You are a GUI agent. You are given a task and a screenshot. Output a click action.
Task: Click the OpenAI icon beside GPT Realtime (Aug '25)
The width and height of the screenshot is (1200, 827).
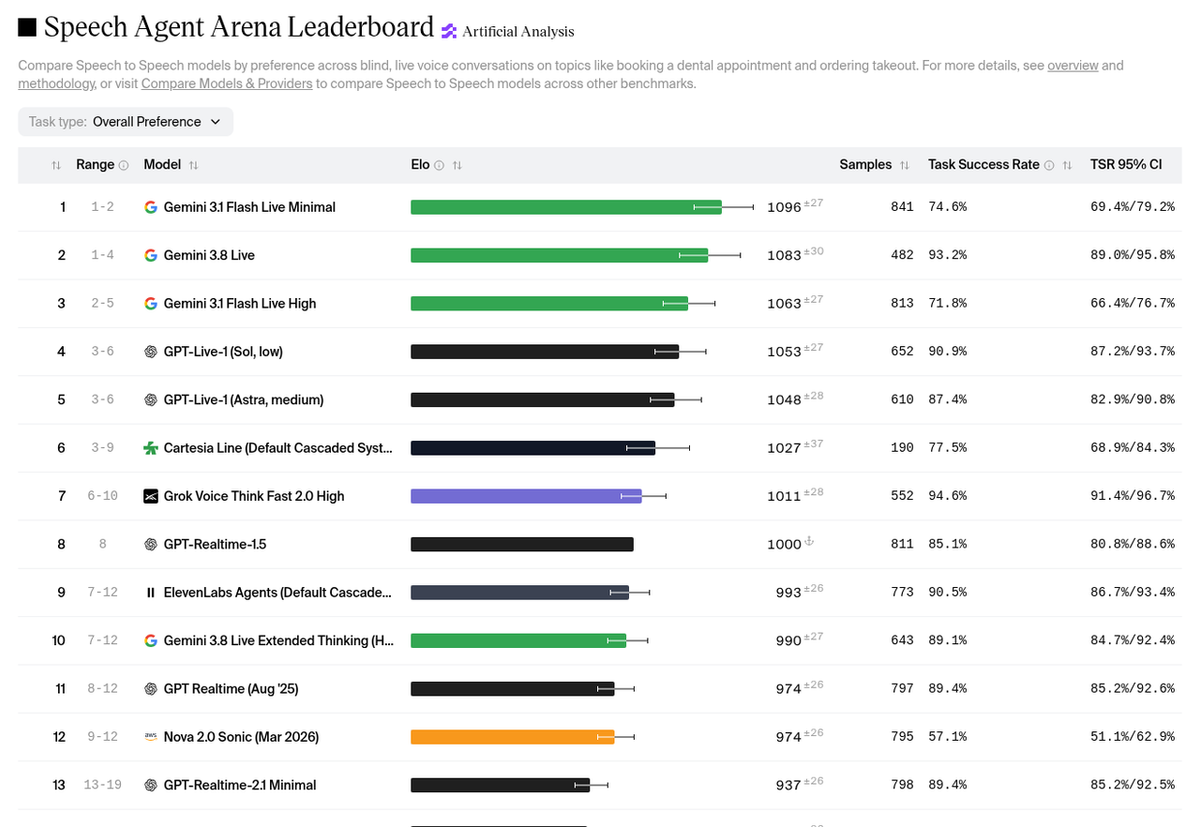point(151,688)
